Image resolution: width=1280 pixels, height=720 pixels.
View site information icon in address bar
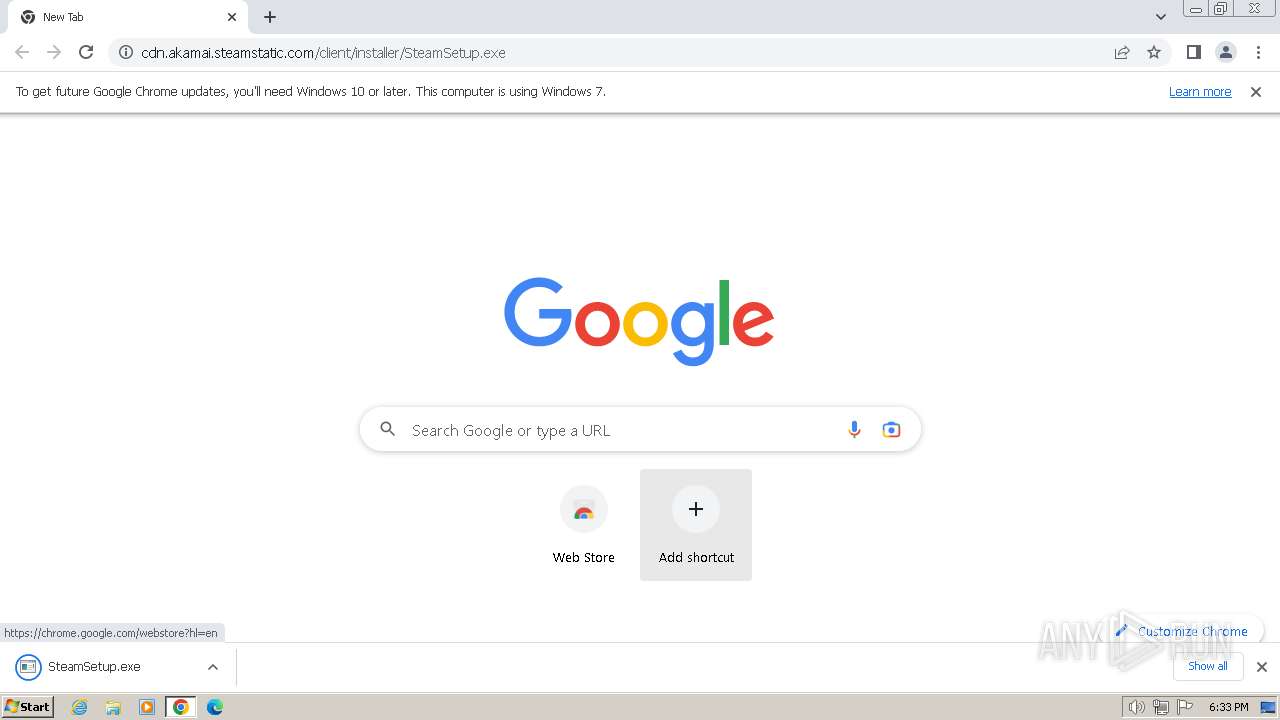(x=126, y=52)
